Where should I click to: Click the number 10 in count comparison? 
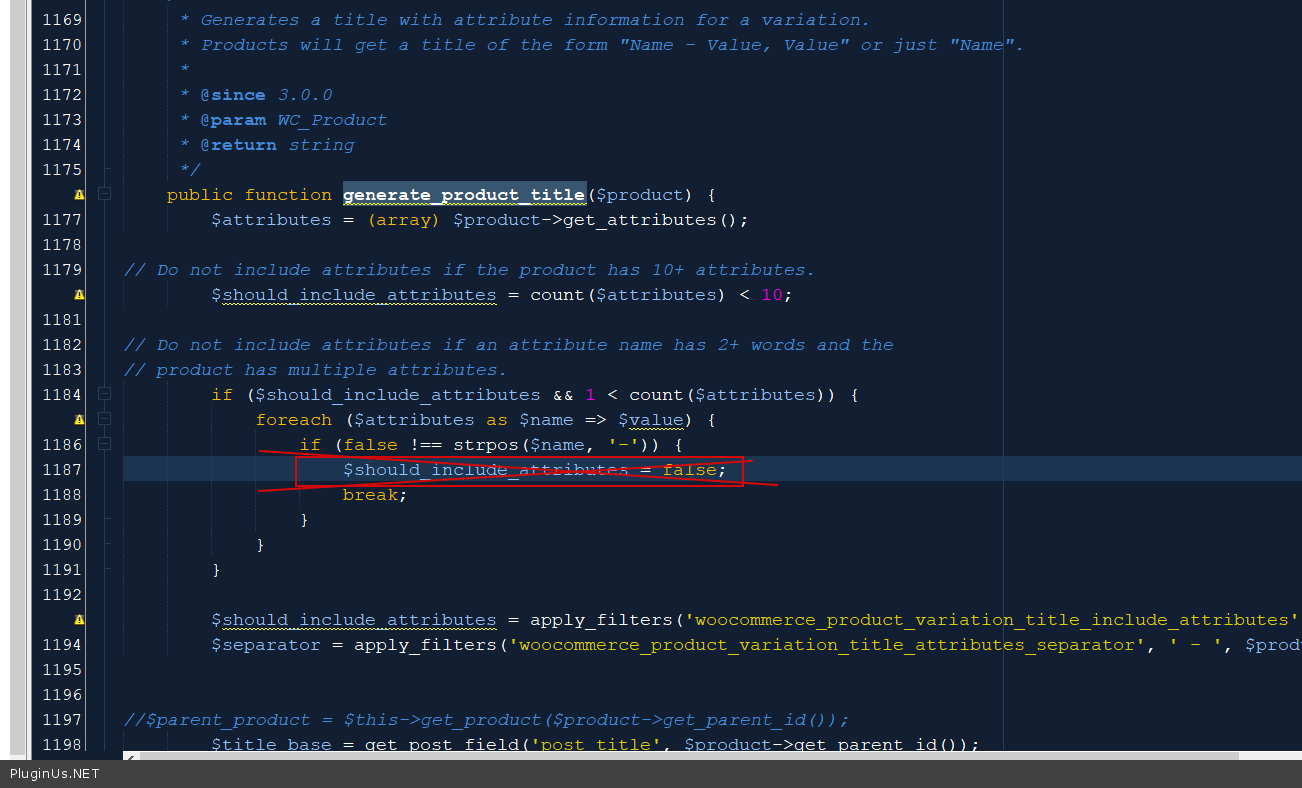coord(771,295)
